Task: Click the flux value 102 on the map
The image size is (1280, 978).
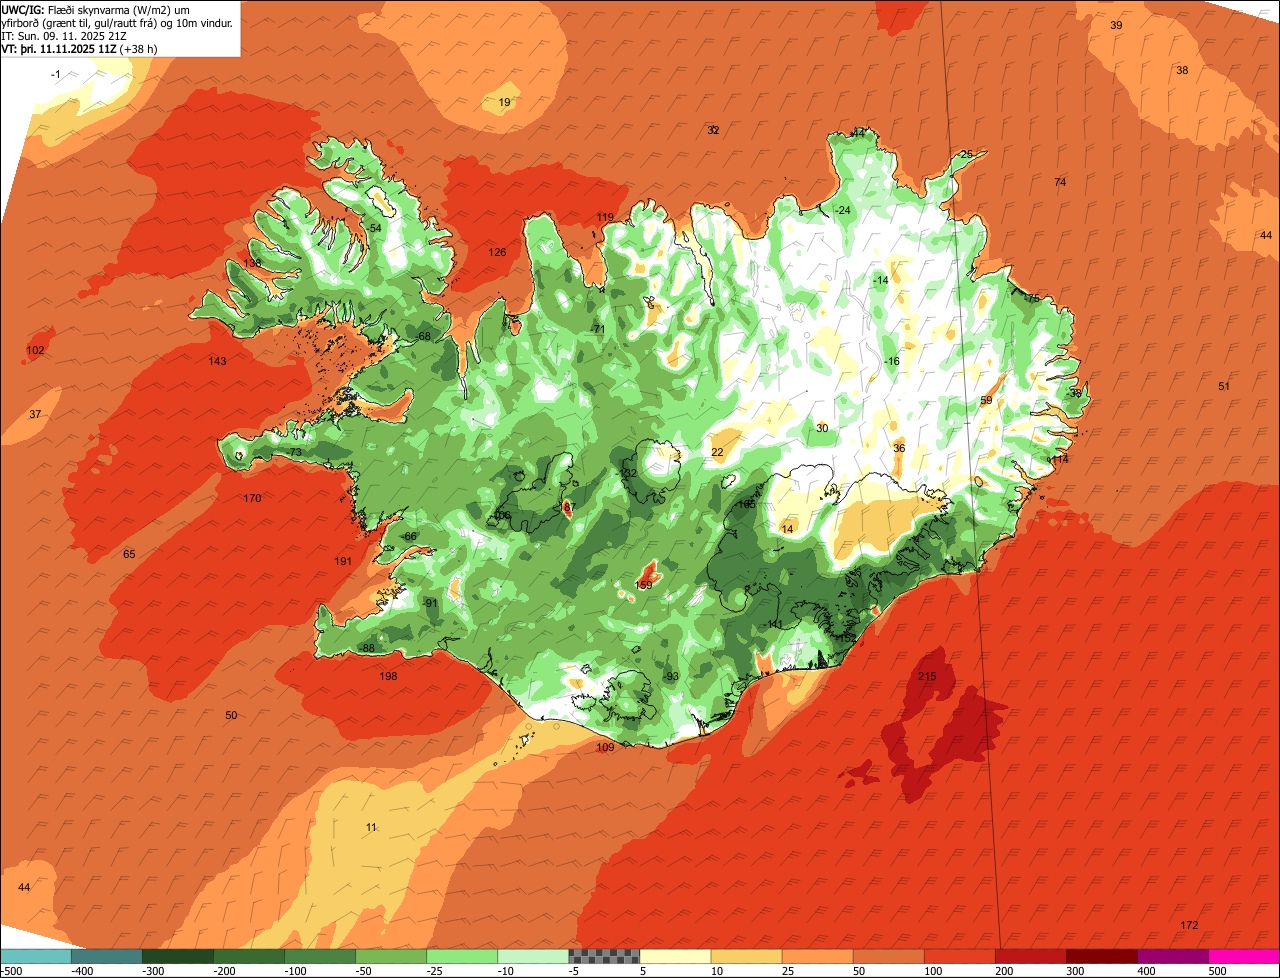Action: click(35, 350)
